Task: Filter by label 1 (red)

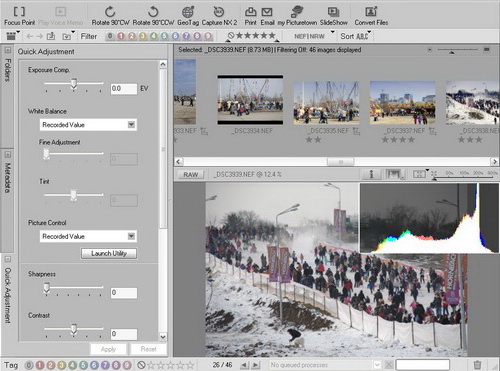Action: click(x=121, y=36)
